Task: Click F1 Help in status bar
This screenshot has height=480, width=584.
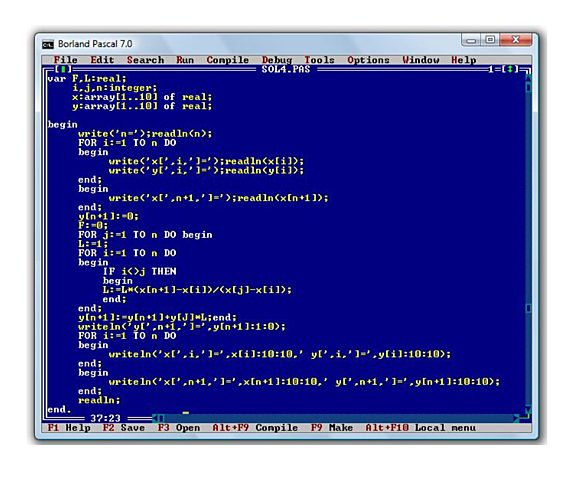Action: click(x=69, y=427)
